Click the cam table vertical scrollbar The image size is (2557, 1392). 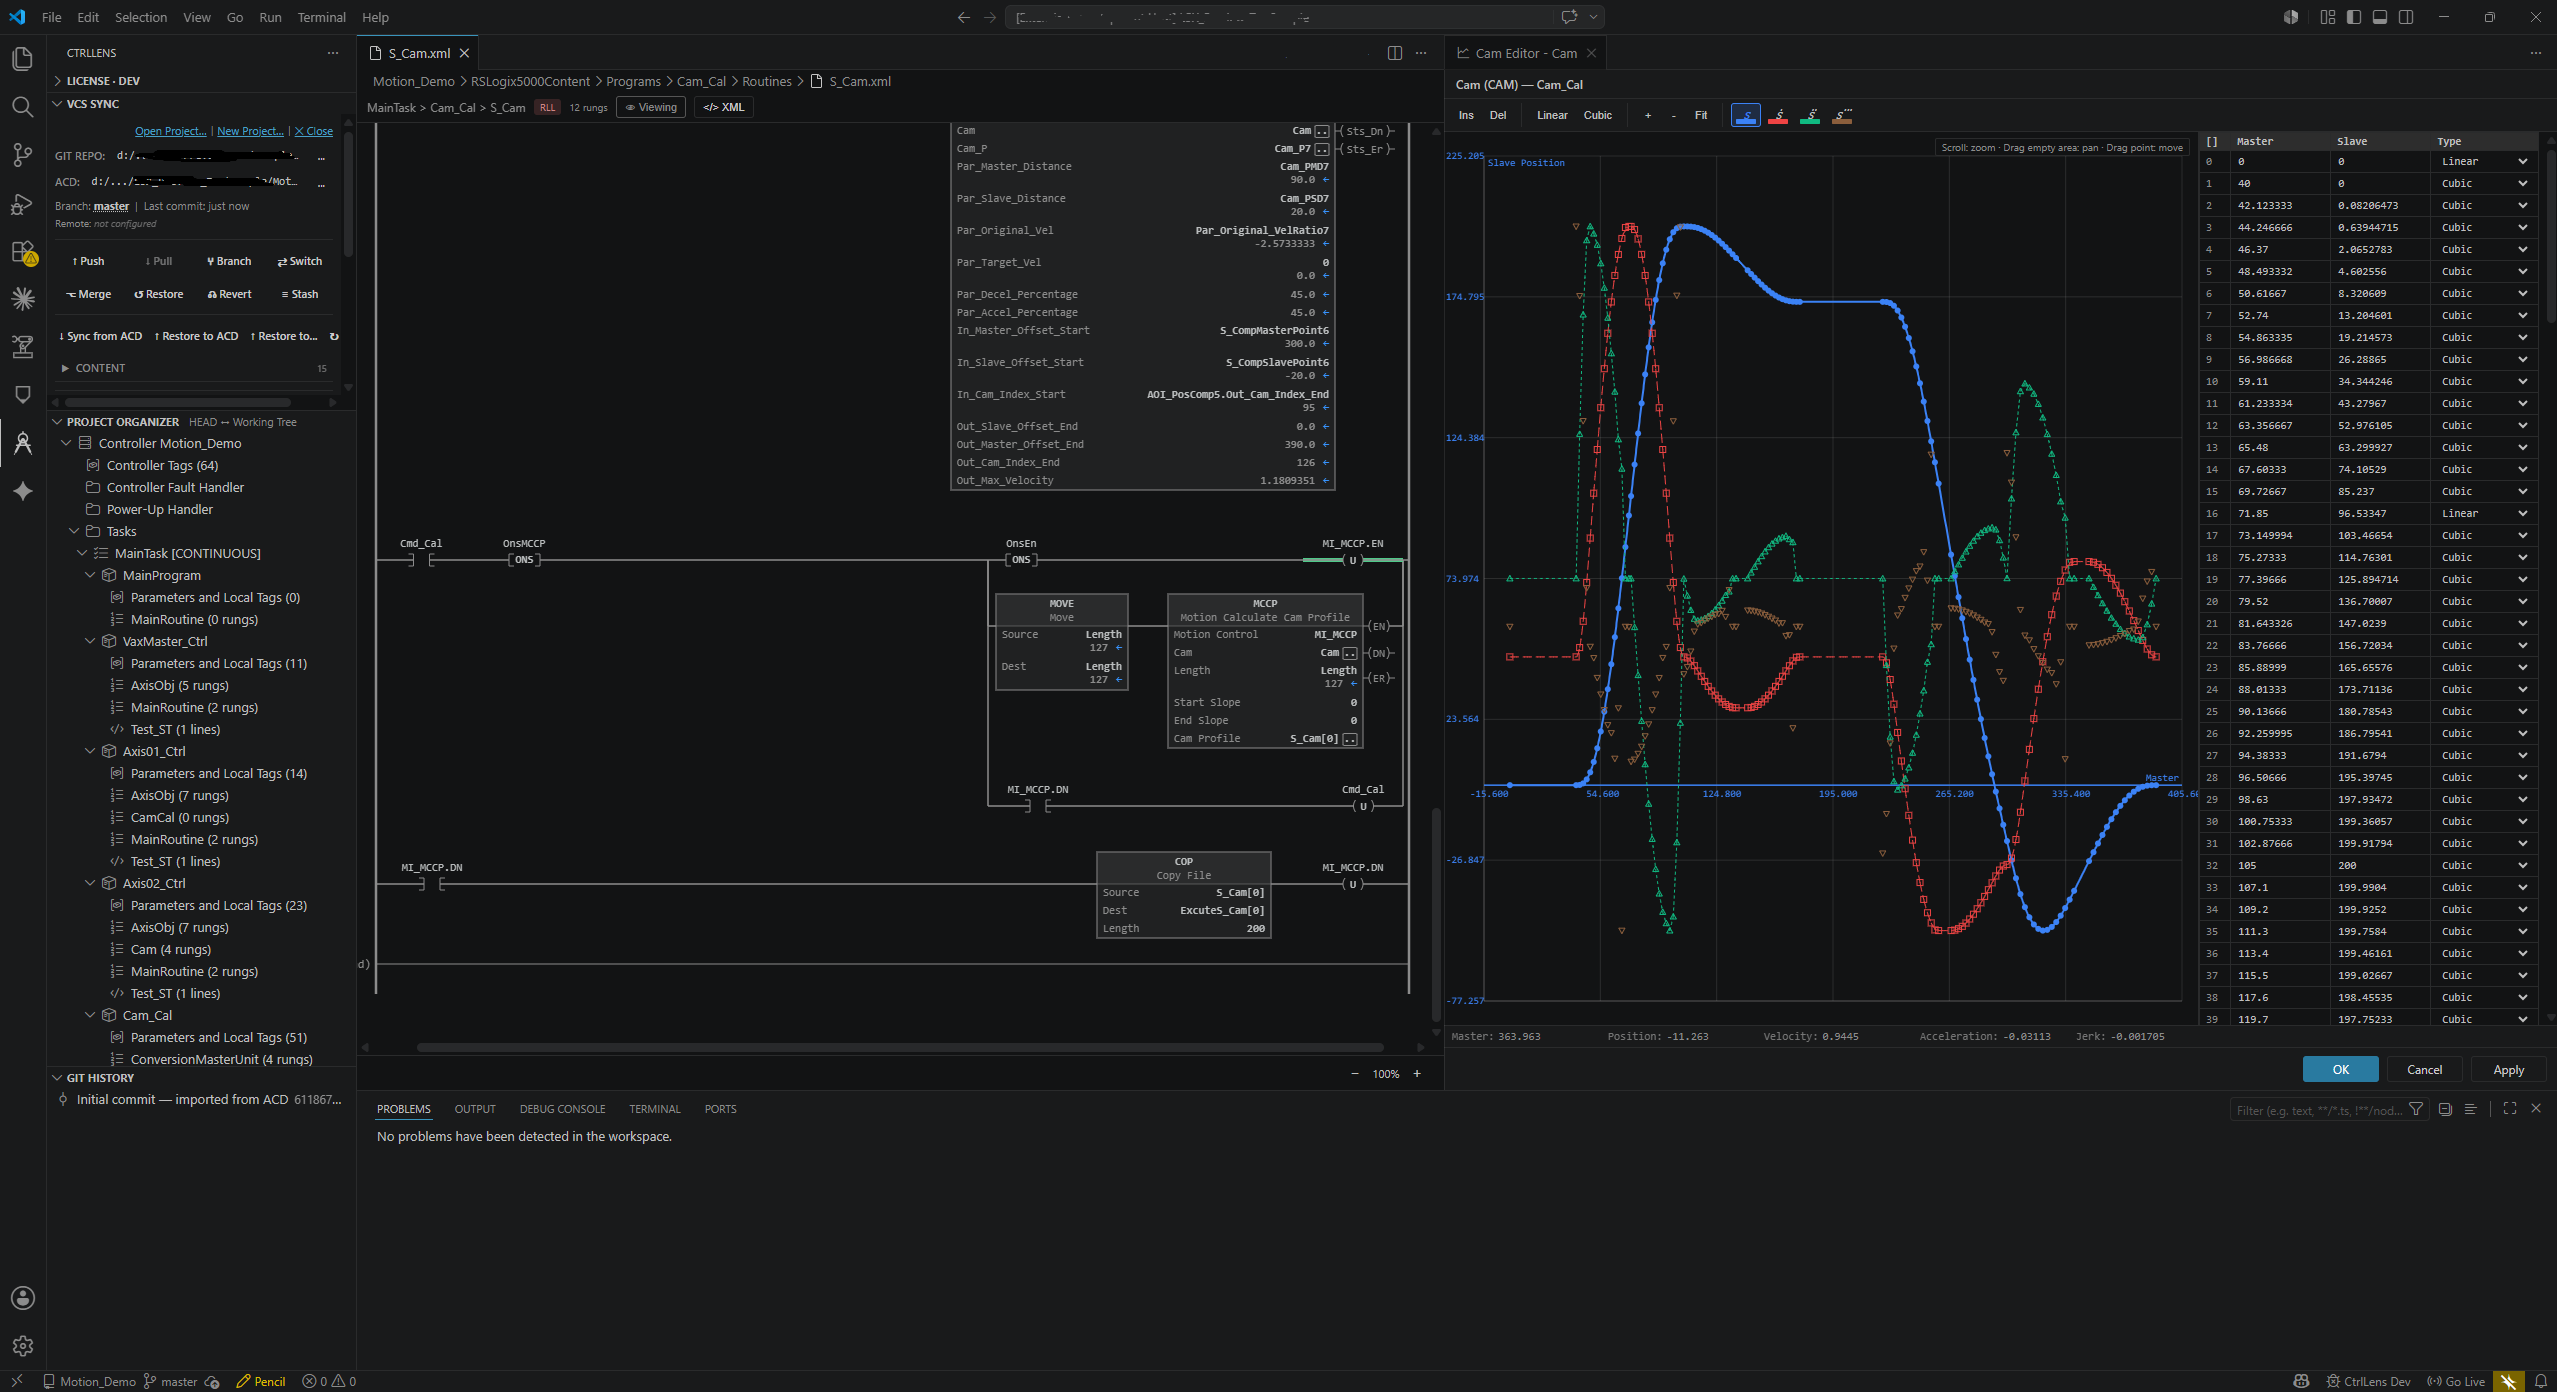[x=2550, y=237]
